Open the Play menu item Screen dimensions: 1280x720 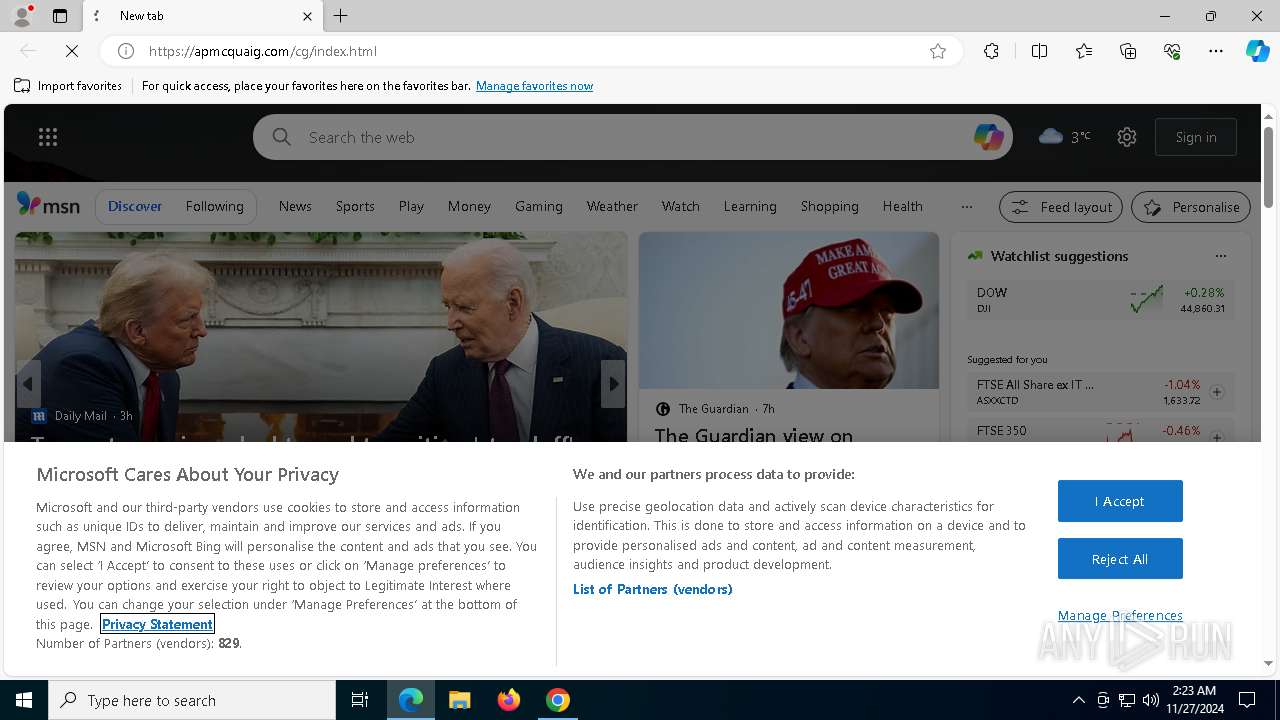click(x=411, y=206)
